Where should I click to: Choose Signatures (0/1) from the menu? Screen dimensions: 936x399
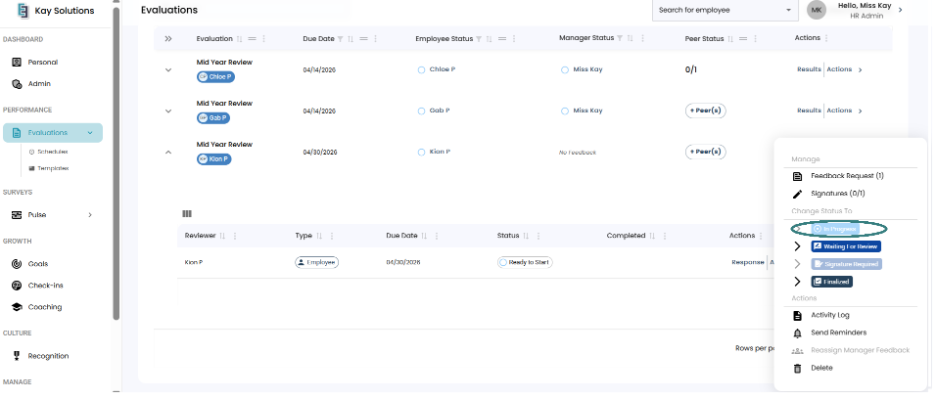[838, 194]
